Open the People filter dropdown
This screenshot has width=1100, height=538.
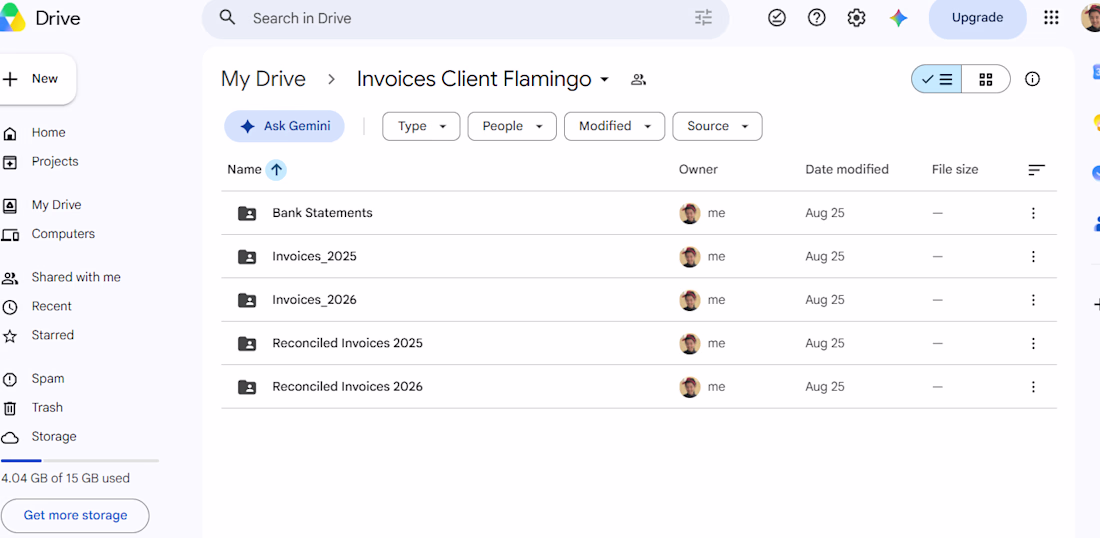point(512,126)
